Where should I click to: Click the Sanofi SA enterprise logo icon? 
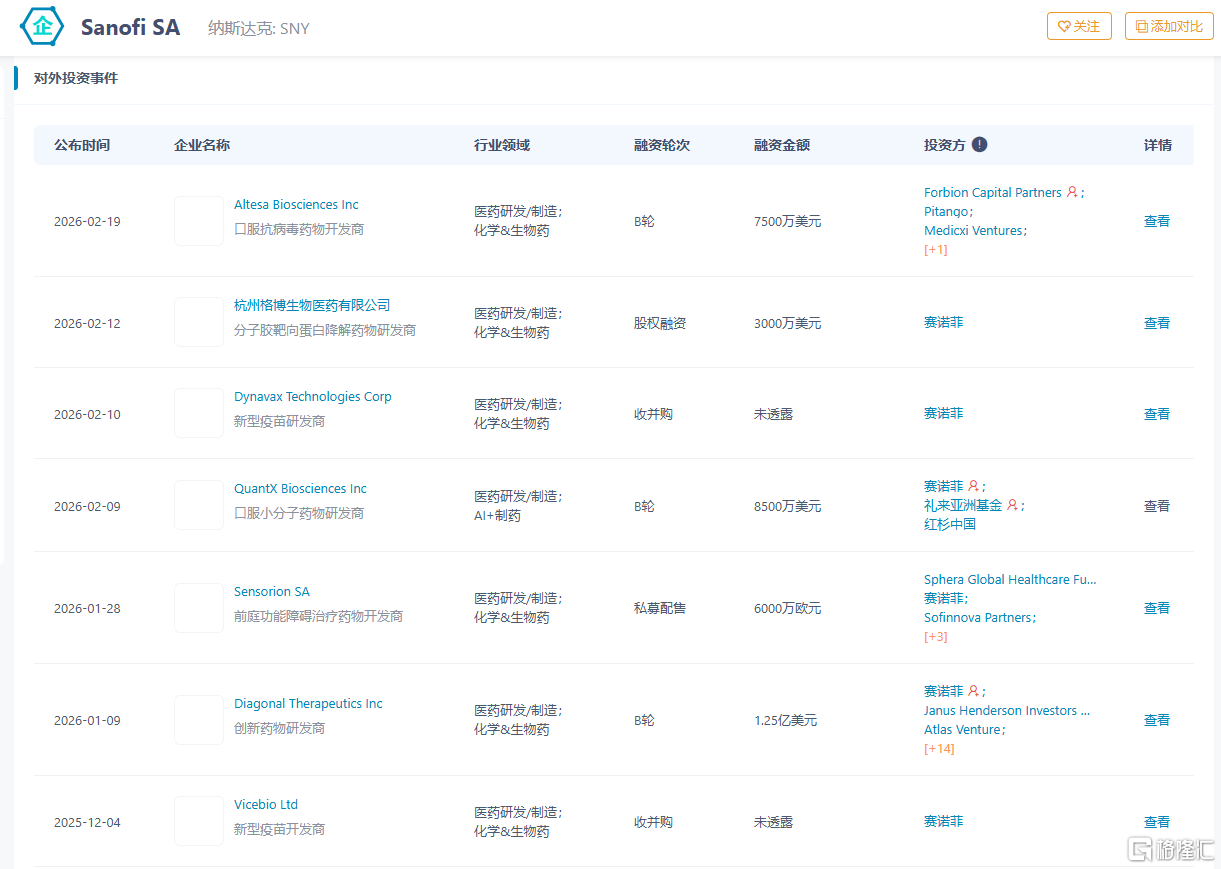pos(42,27)
